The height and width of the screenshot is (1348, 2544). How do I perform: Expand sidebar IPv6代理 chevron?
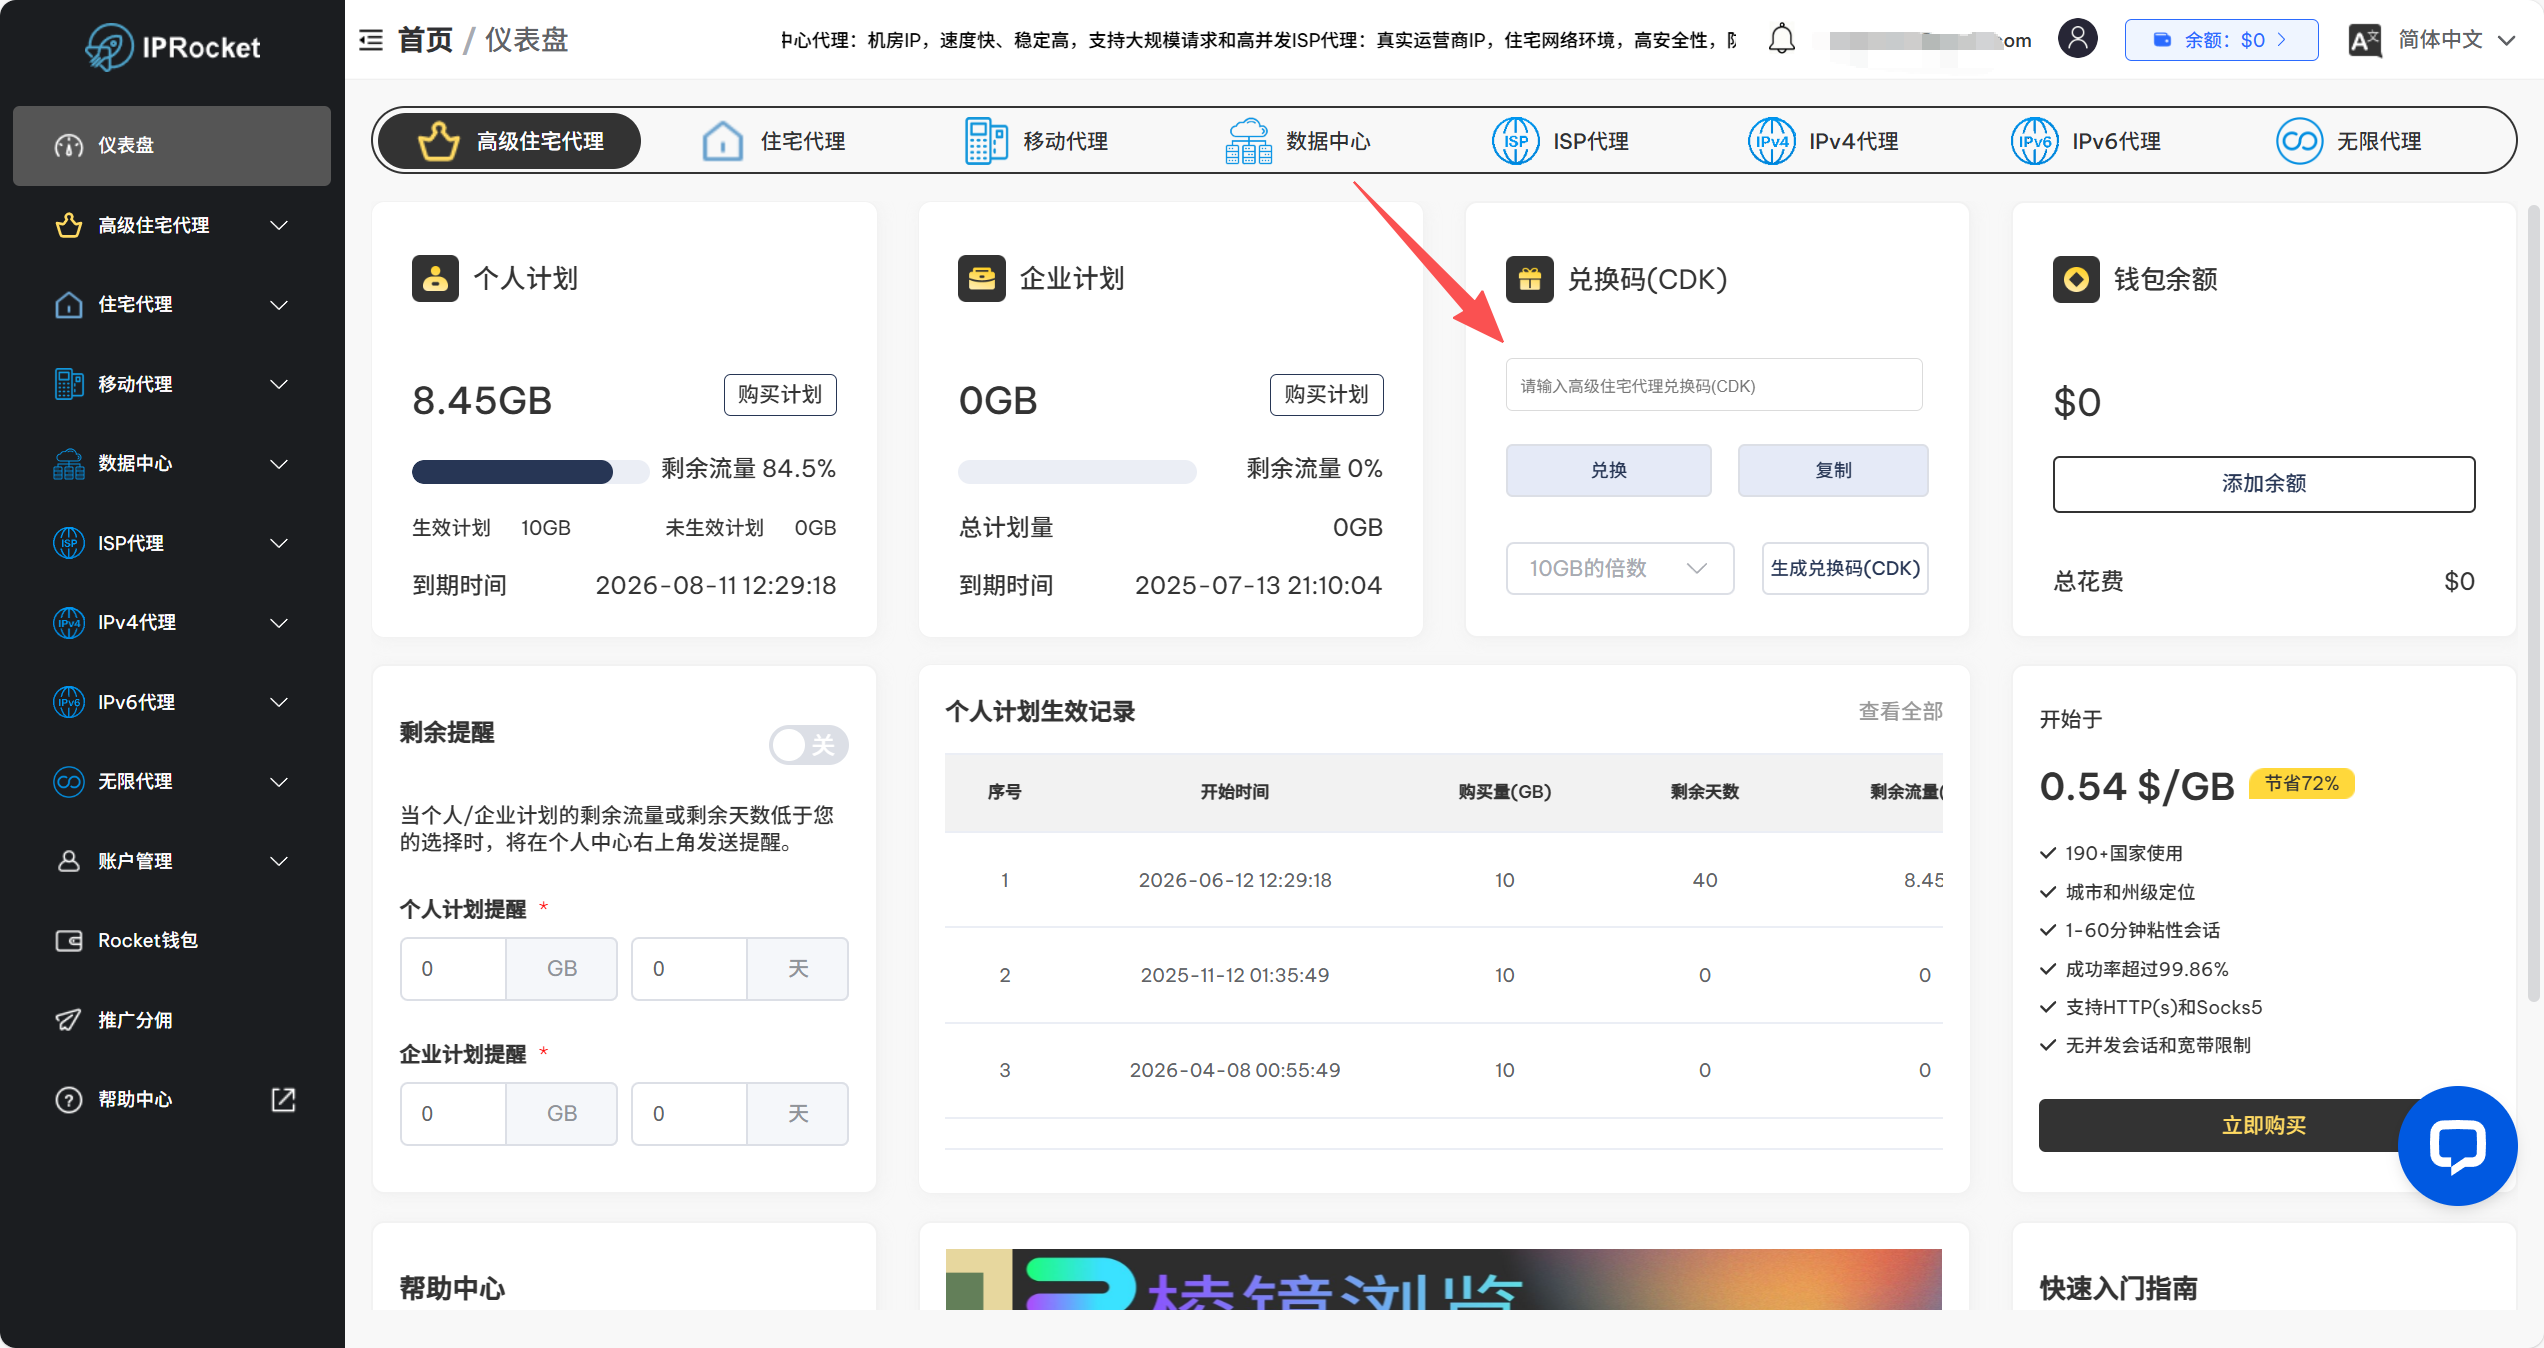[280, 702]
